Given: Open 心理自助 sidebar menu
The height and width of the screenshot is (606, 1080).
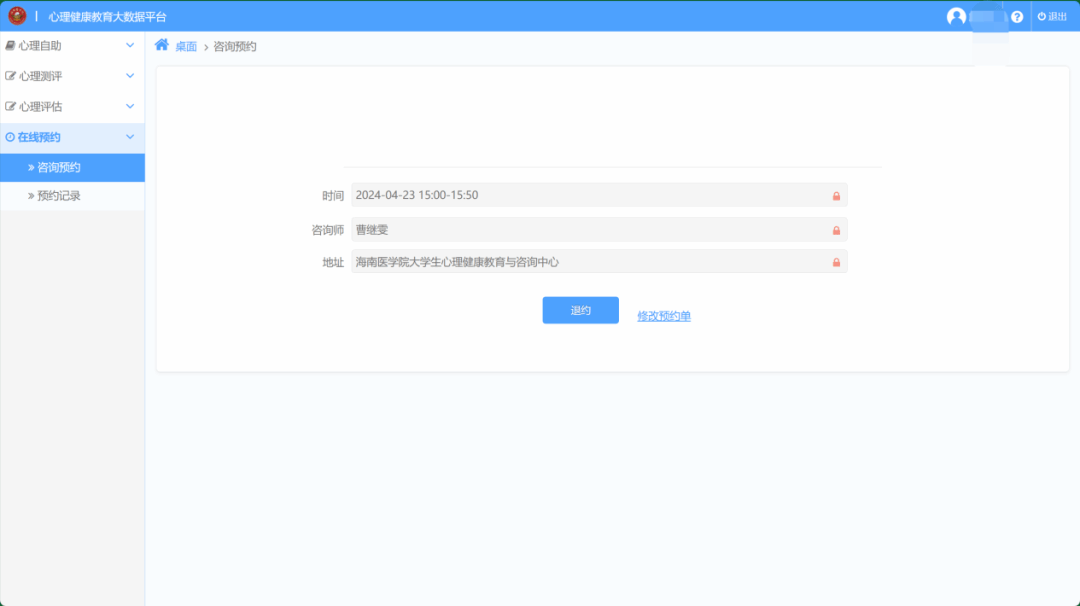Looking at the screenshot, I should coord(72,45).
